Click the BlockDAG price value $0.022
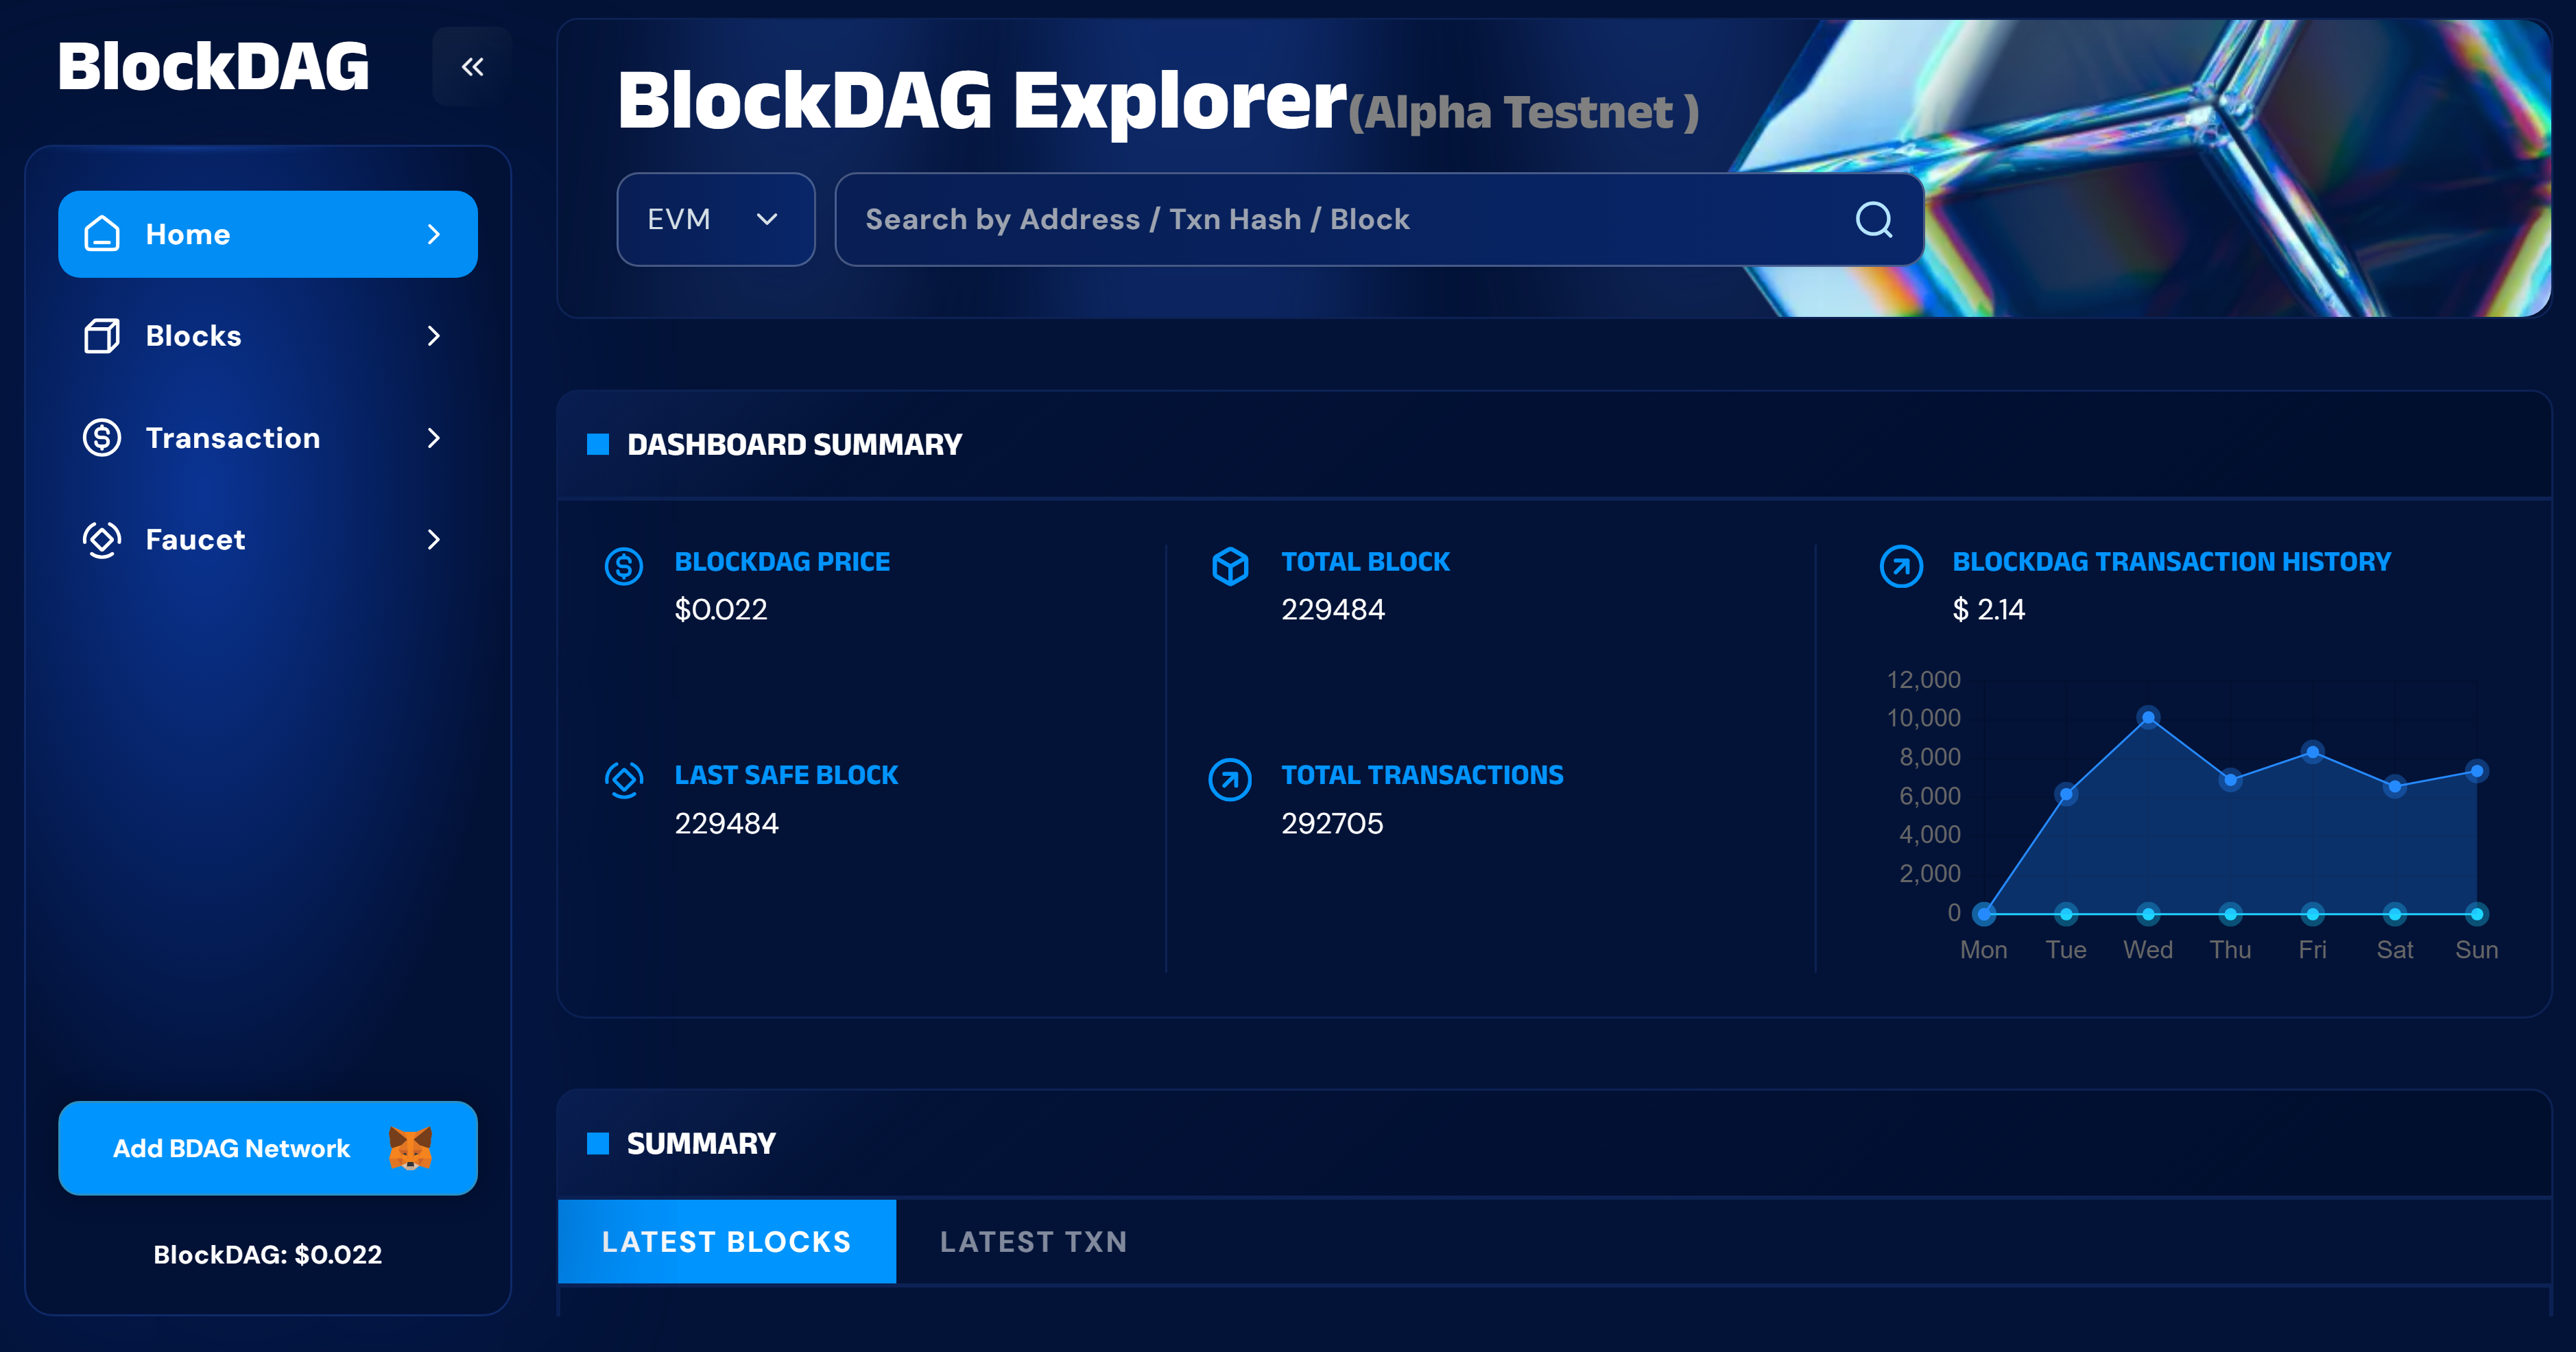The height and width of the screenshot is (1352, 2576). click(x=721, y=609)
